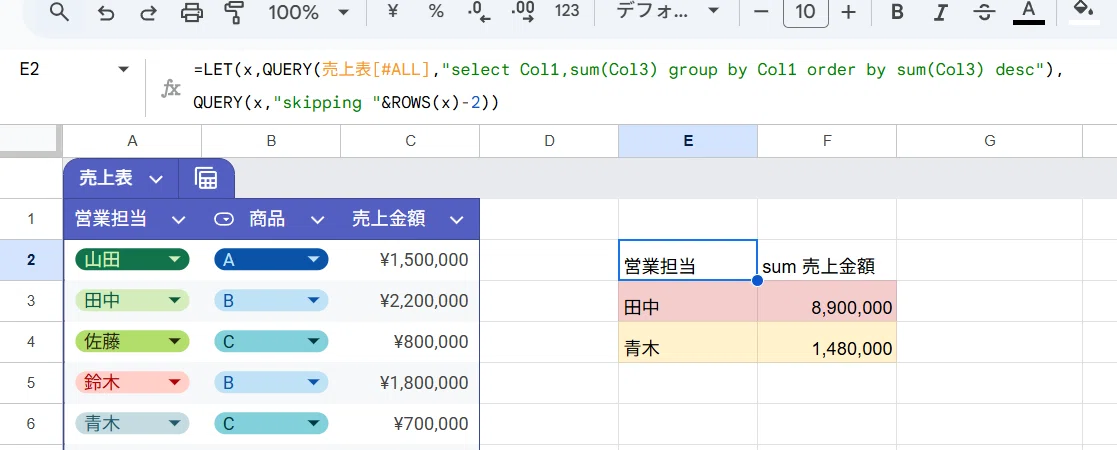Click the table view calculator icon
This screenshot has width=1117, height=450.
tap(206, 179)
